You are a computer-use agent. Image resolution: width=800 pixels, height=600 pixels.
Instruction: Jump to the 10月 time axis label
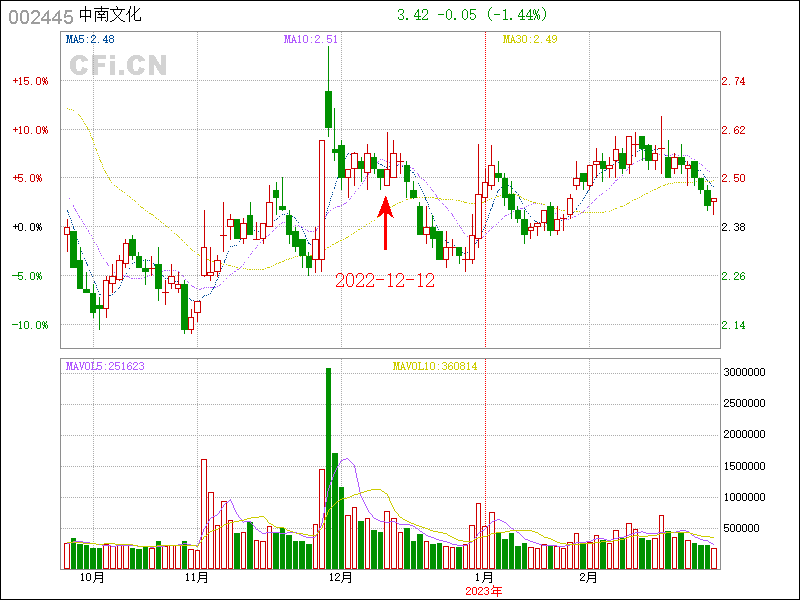coord(91,577)
